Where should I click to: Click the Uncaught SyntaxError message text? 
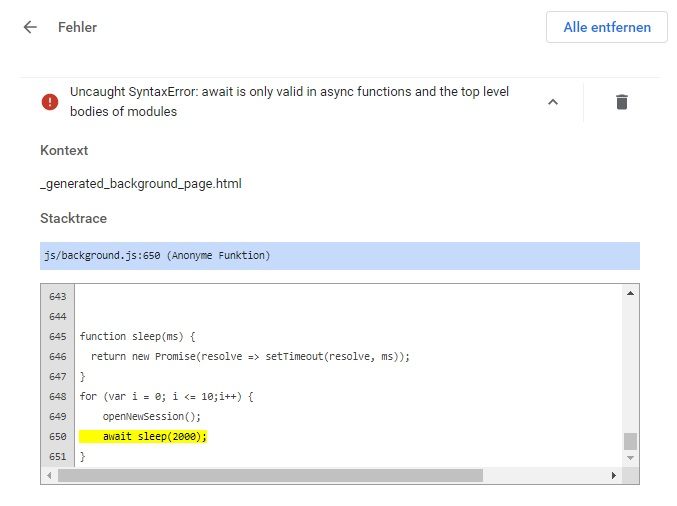tap(289, 101)
